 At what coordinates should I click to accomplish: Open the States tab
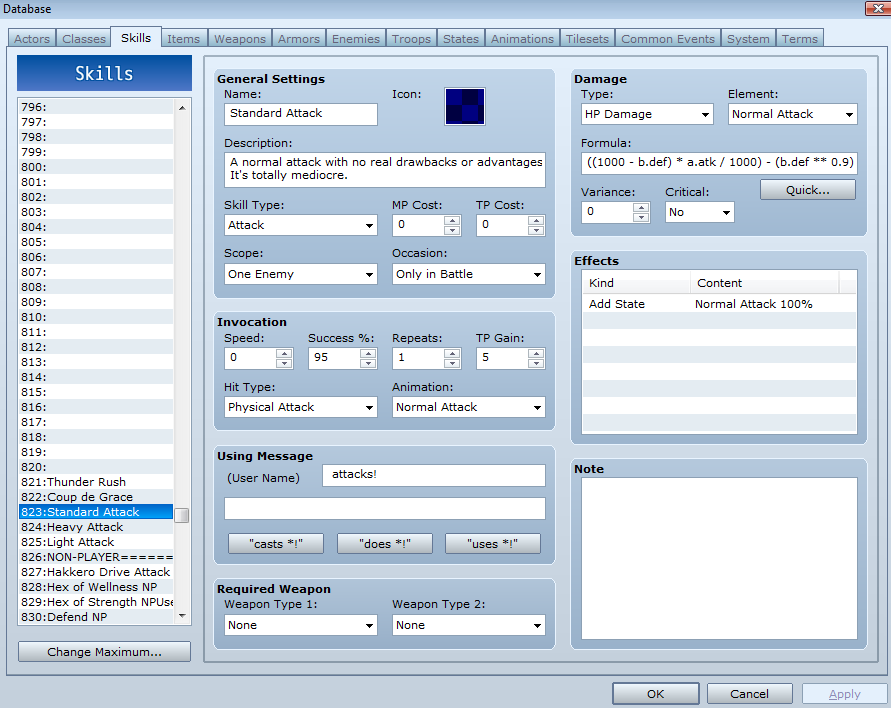pos(461,39)
